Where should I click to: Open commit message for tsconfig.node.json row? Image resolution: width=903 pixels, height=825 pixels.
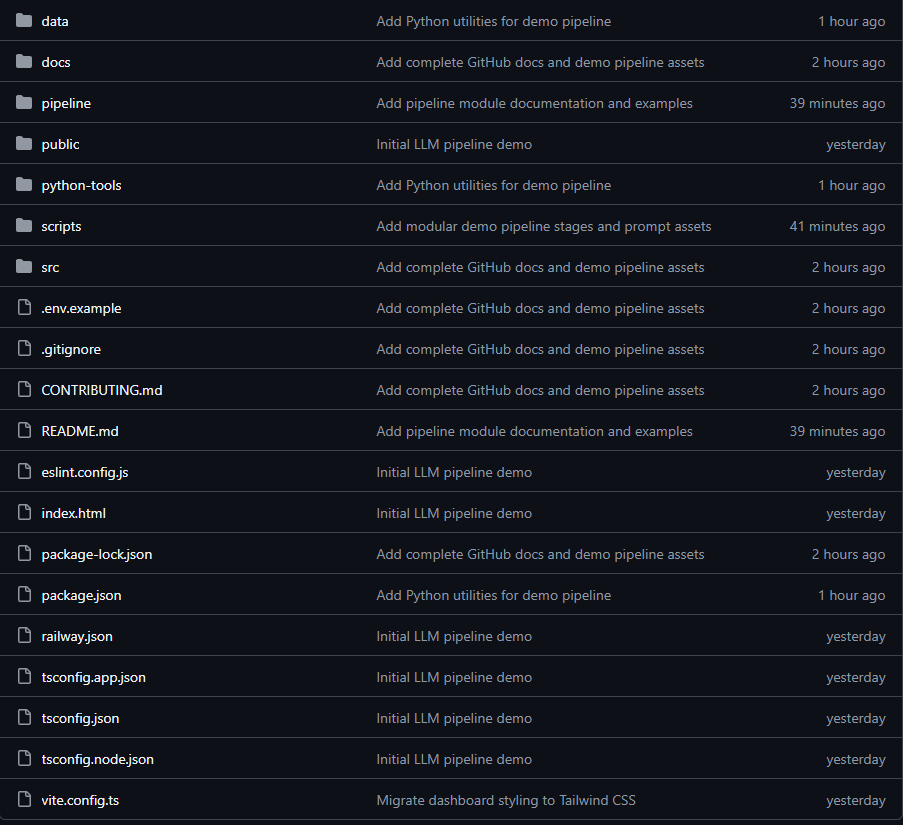454,759
